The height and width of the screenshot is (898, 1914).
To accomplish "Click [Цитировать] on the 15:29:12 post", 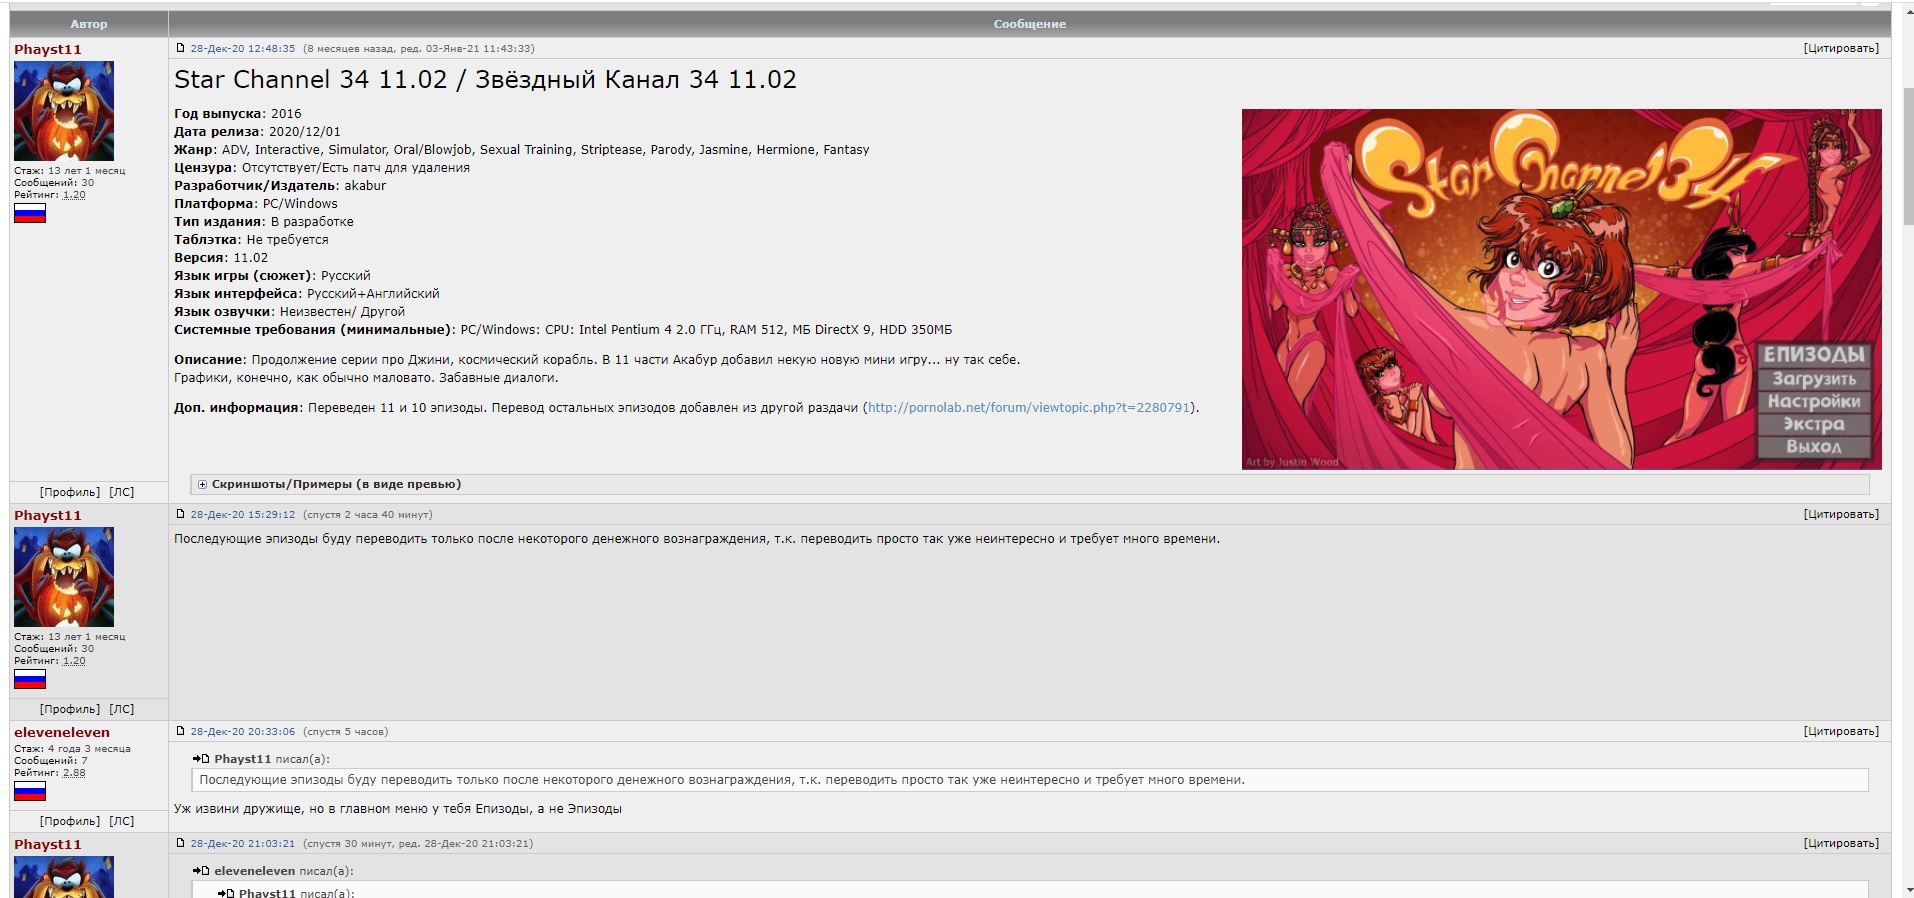I will click(x=1841, y=514).
